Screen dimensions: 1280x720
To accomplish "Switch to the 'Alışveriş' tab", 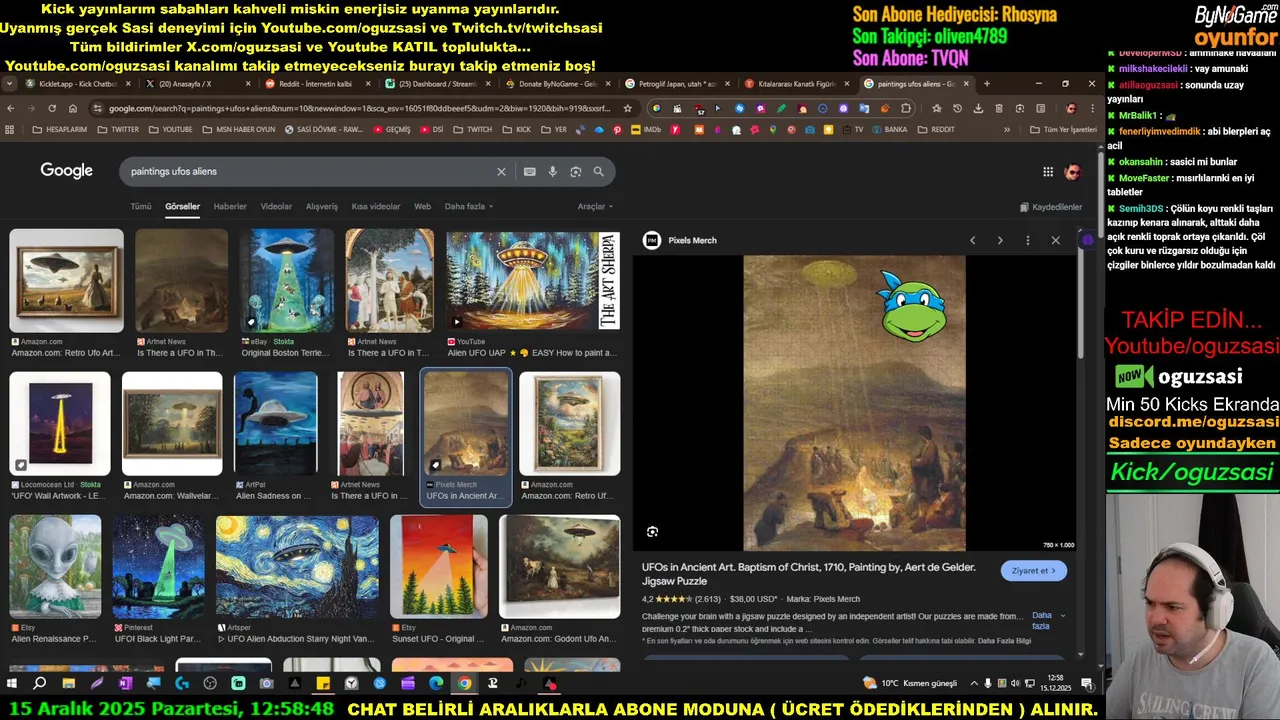I will point(322,207).
